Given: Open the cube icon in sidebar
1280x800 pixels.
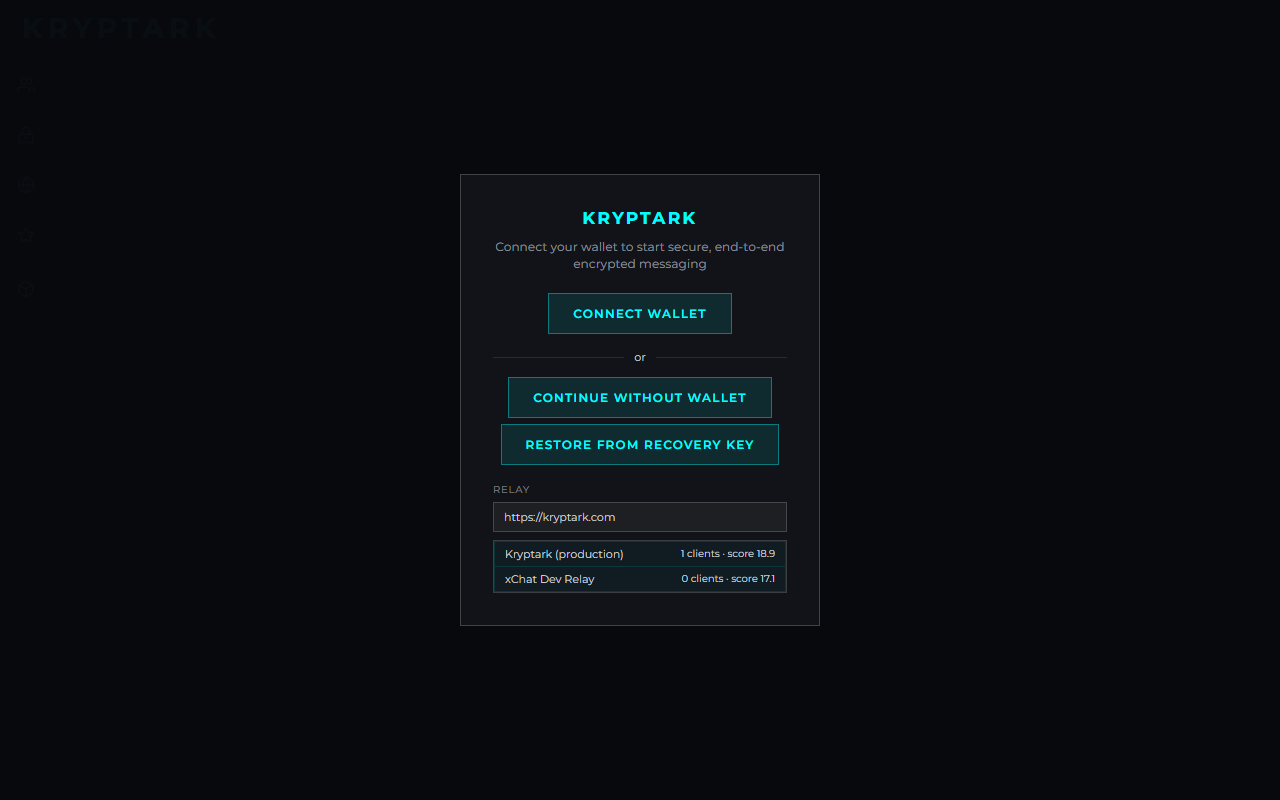Looking at the screenshot, I should [x=26, y=289].
